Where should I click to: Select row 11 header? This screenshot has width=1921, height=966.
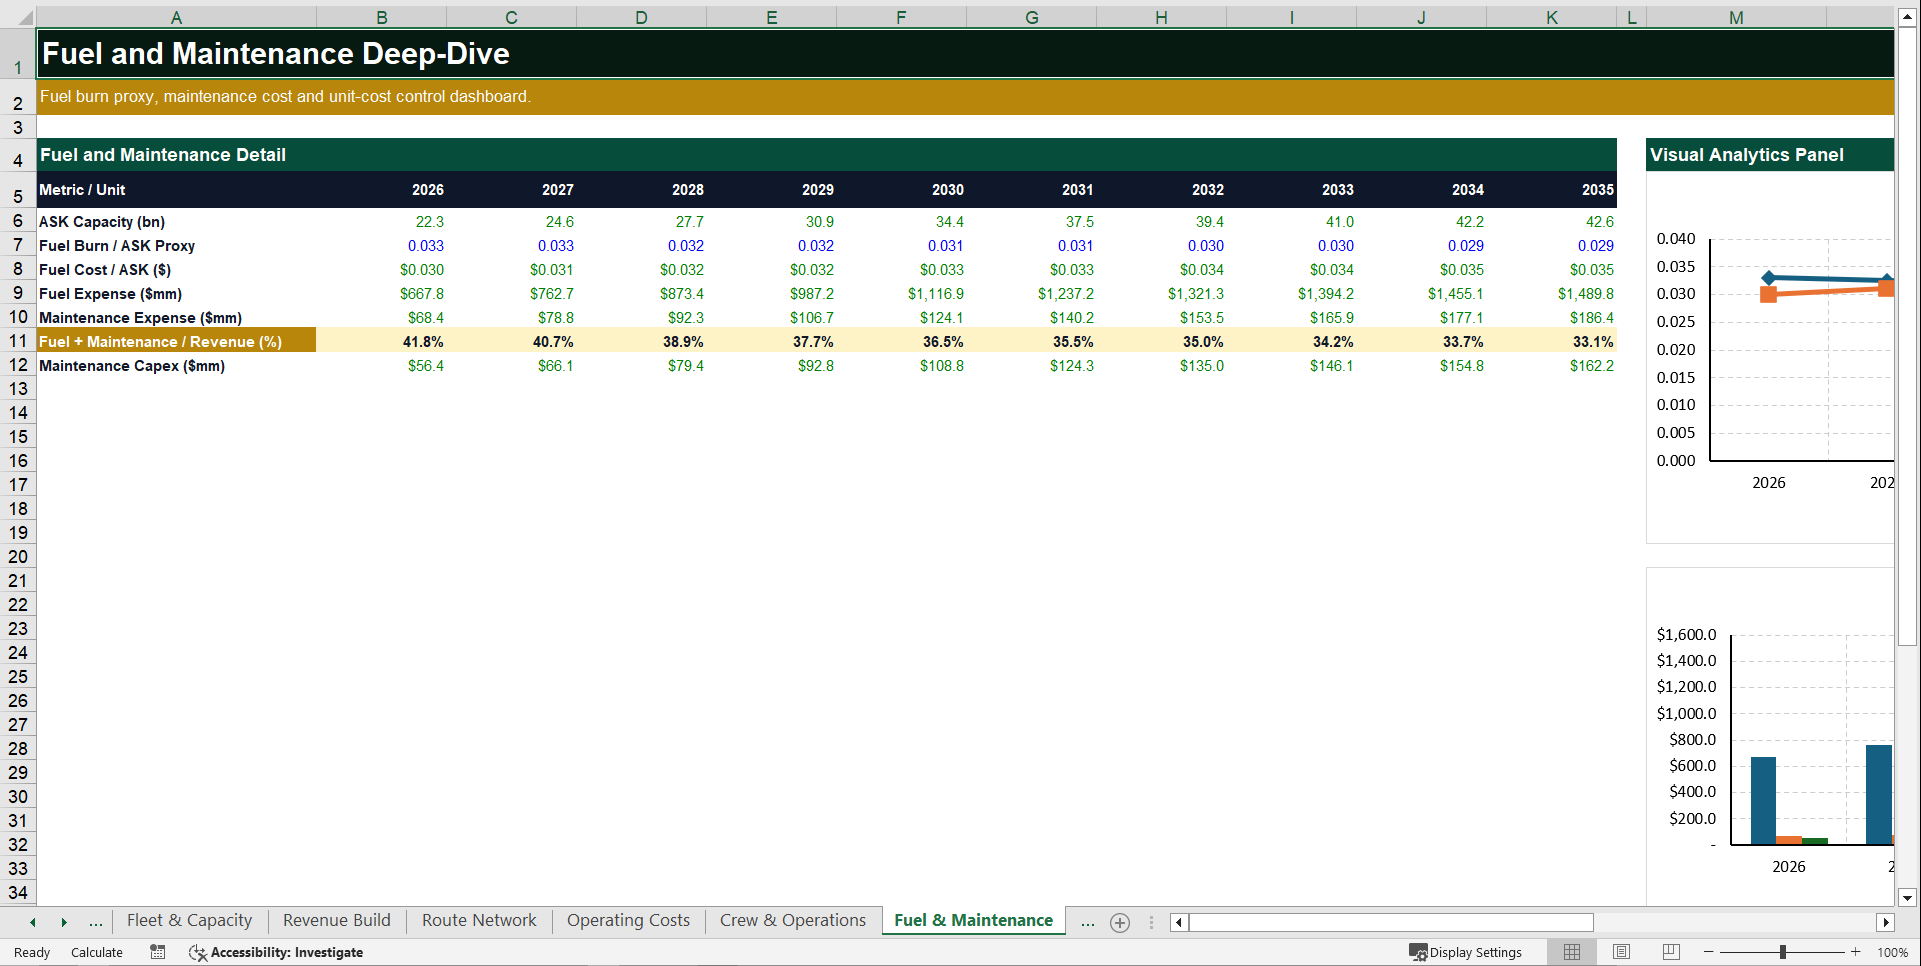point(18,341)
